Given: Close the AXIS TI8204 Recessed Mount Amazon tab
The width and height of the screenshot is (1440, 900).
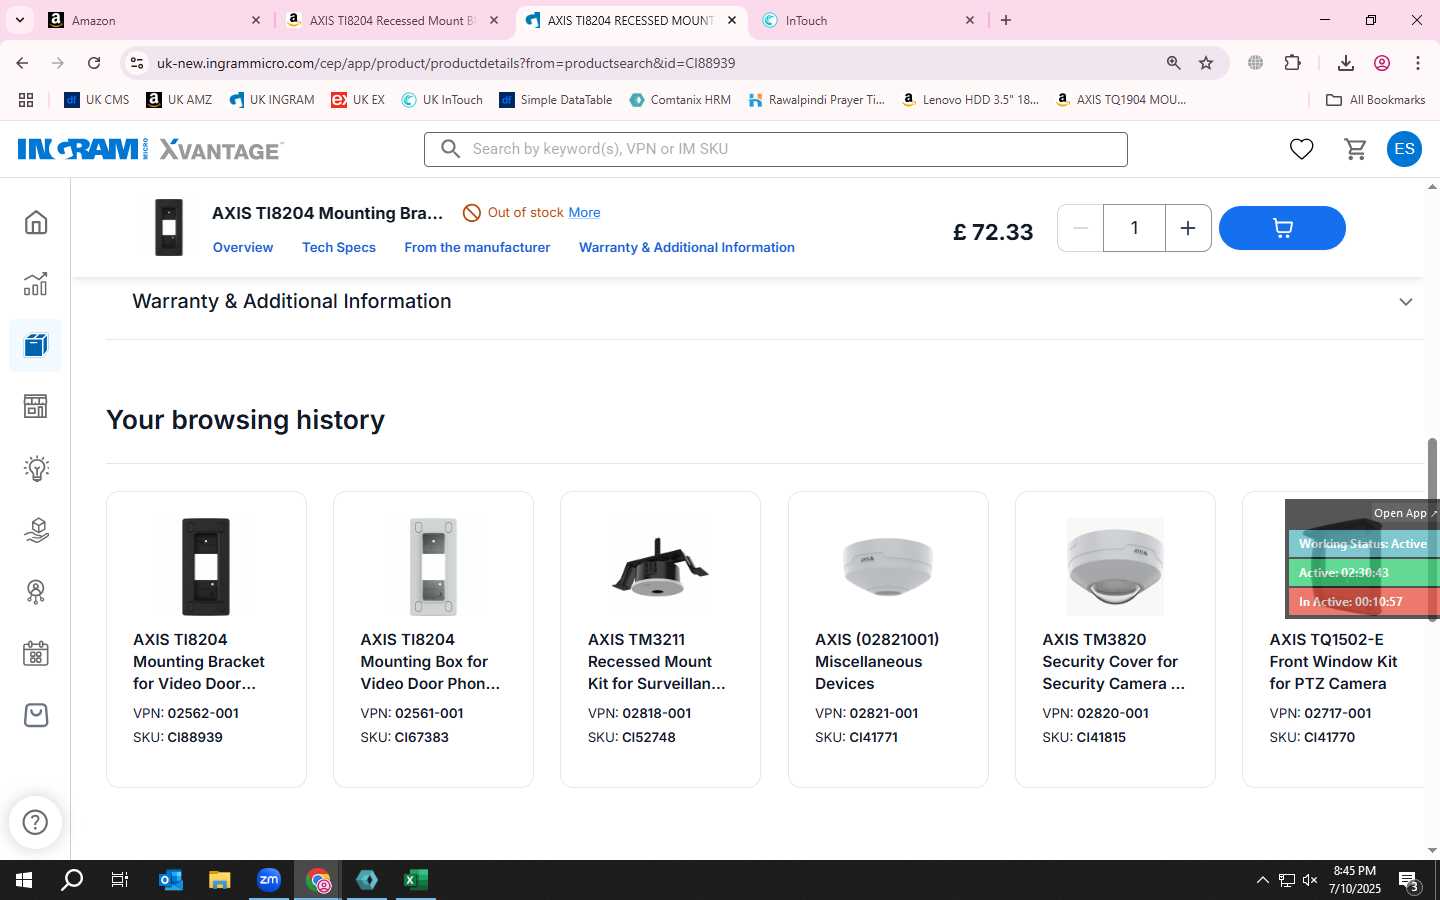Looking at the screenshot, I should [x=494, y=20].
